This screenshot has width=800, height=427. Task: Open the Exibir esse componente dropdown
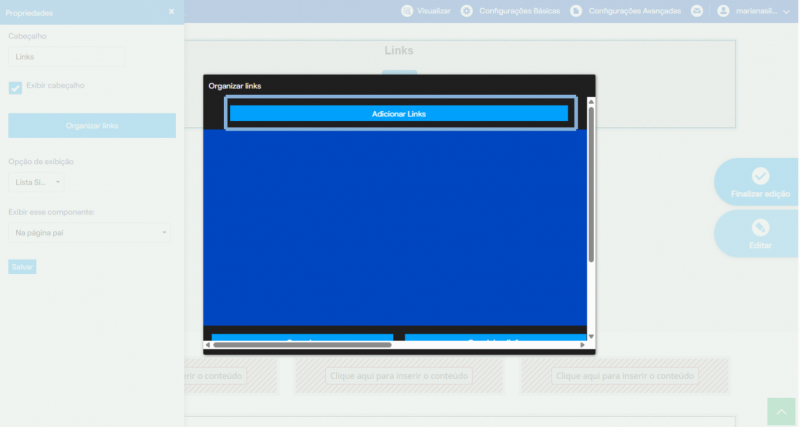point(89,233)
